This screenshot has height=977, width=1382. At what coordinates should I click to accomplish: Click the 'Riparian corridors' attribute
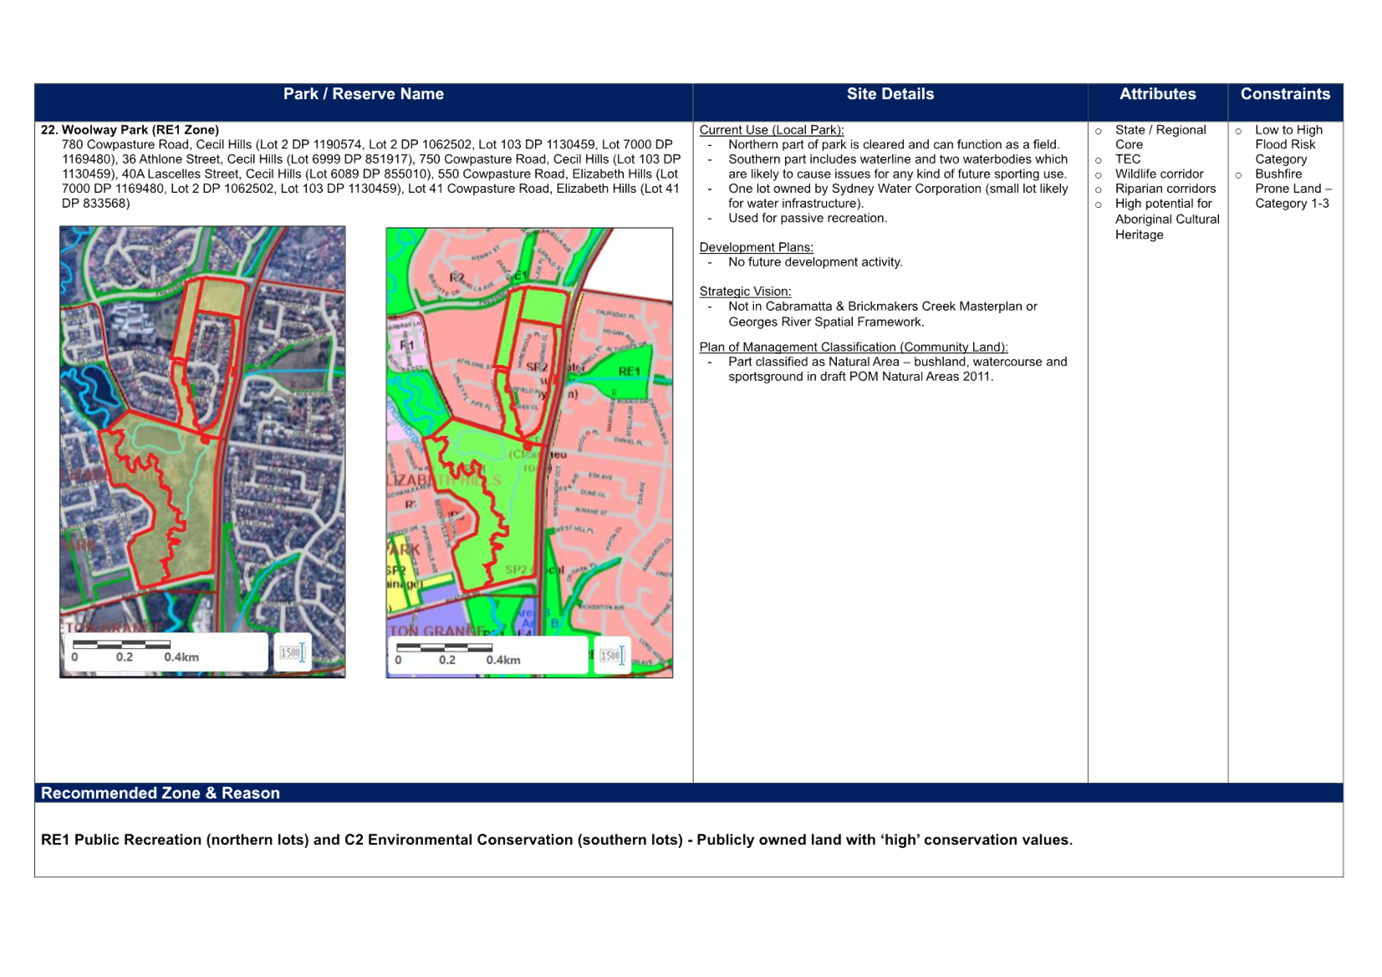1165,188
